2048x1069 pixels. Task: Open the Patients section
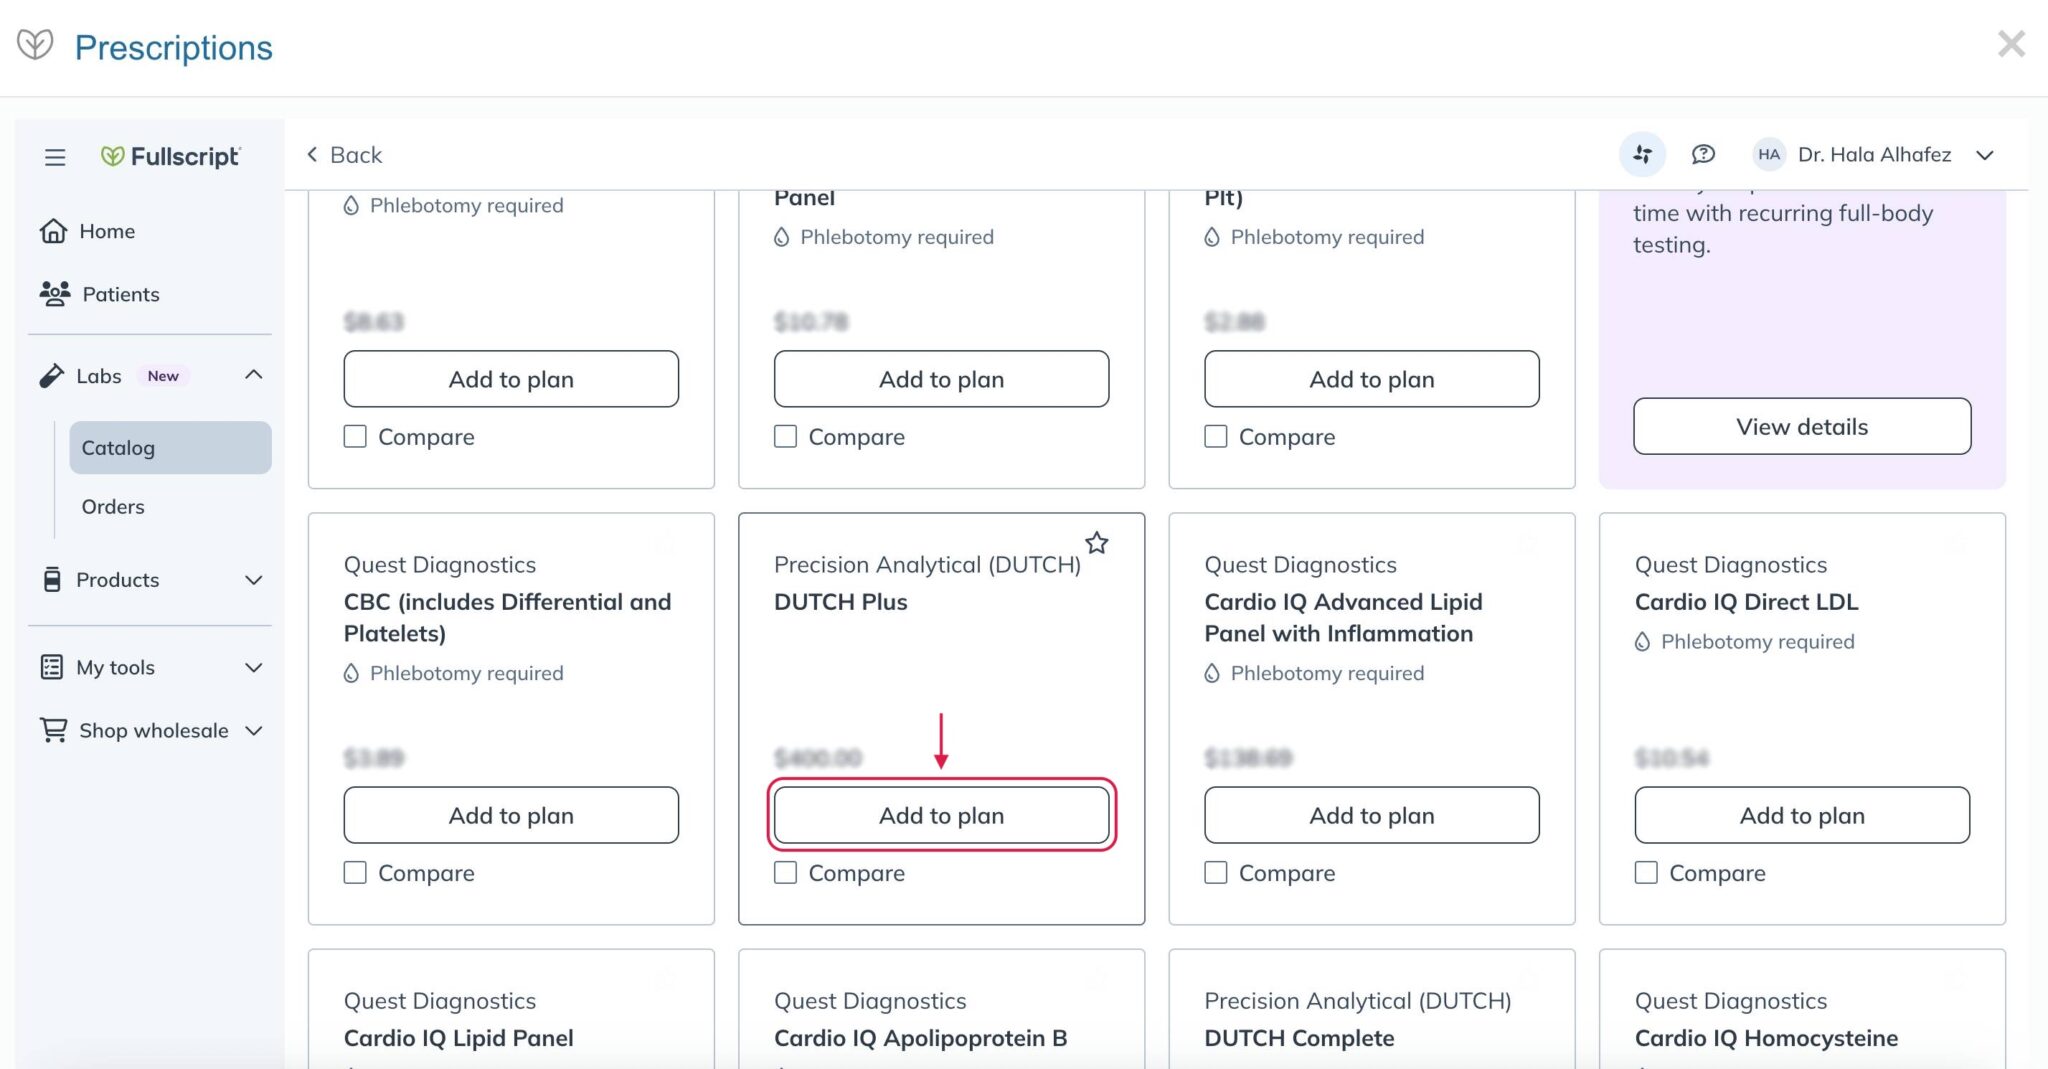119,294
